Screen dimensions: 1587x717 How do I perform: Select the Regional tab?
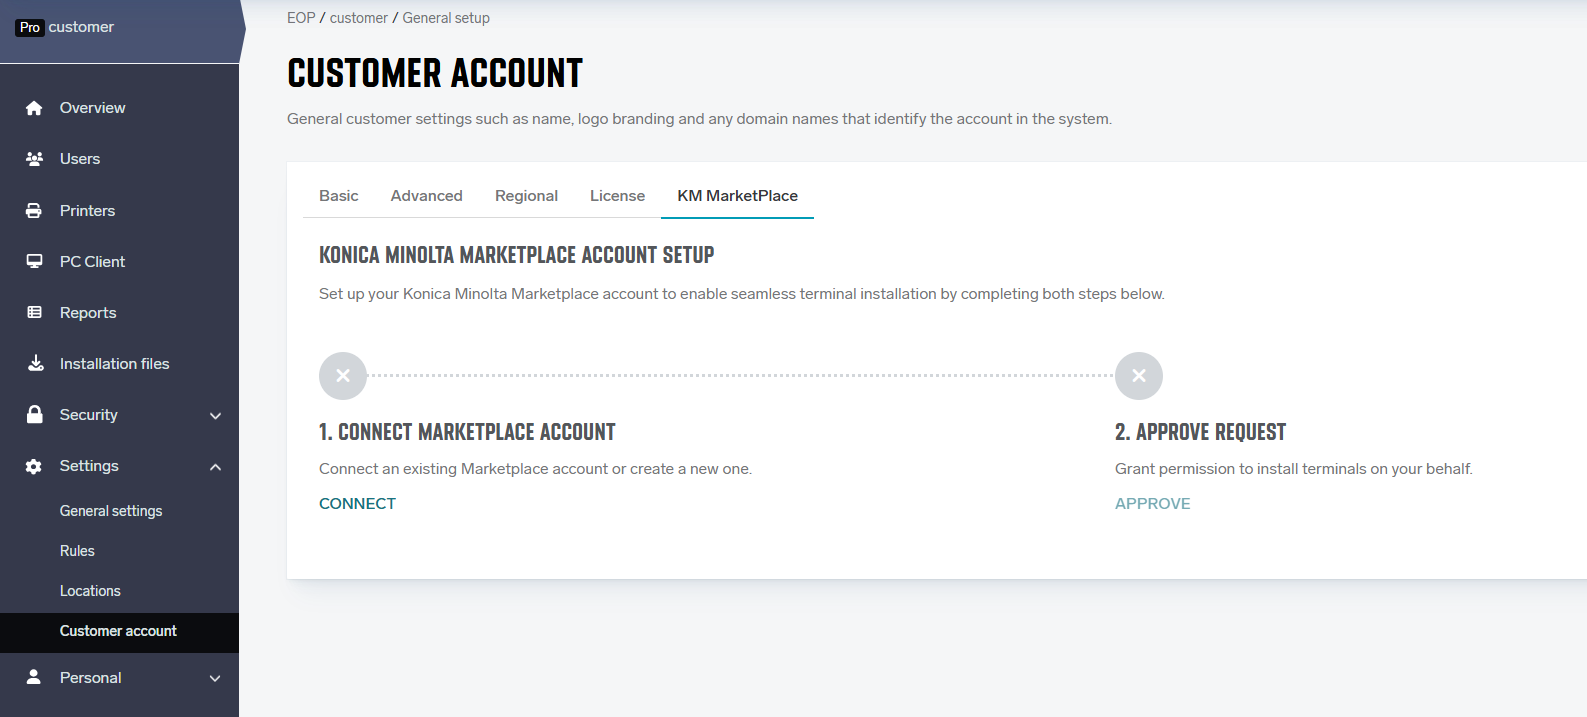[x=527, y=196]
